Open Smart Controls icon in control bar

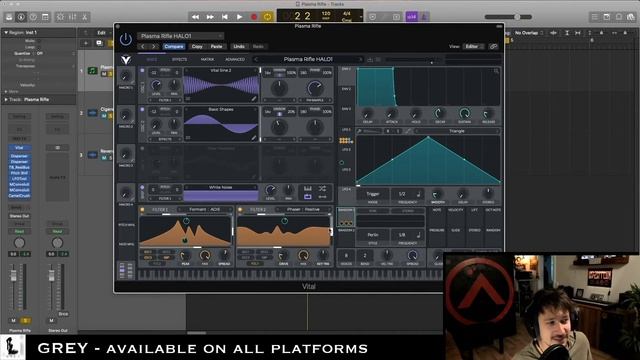(60, 17)
